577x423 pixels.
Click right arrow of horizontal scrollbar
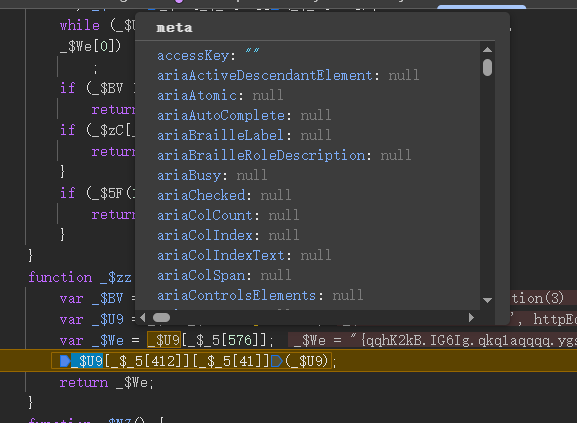pyautogui.click(x=471, y=317)
